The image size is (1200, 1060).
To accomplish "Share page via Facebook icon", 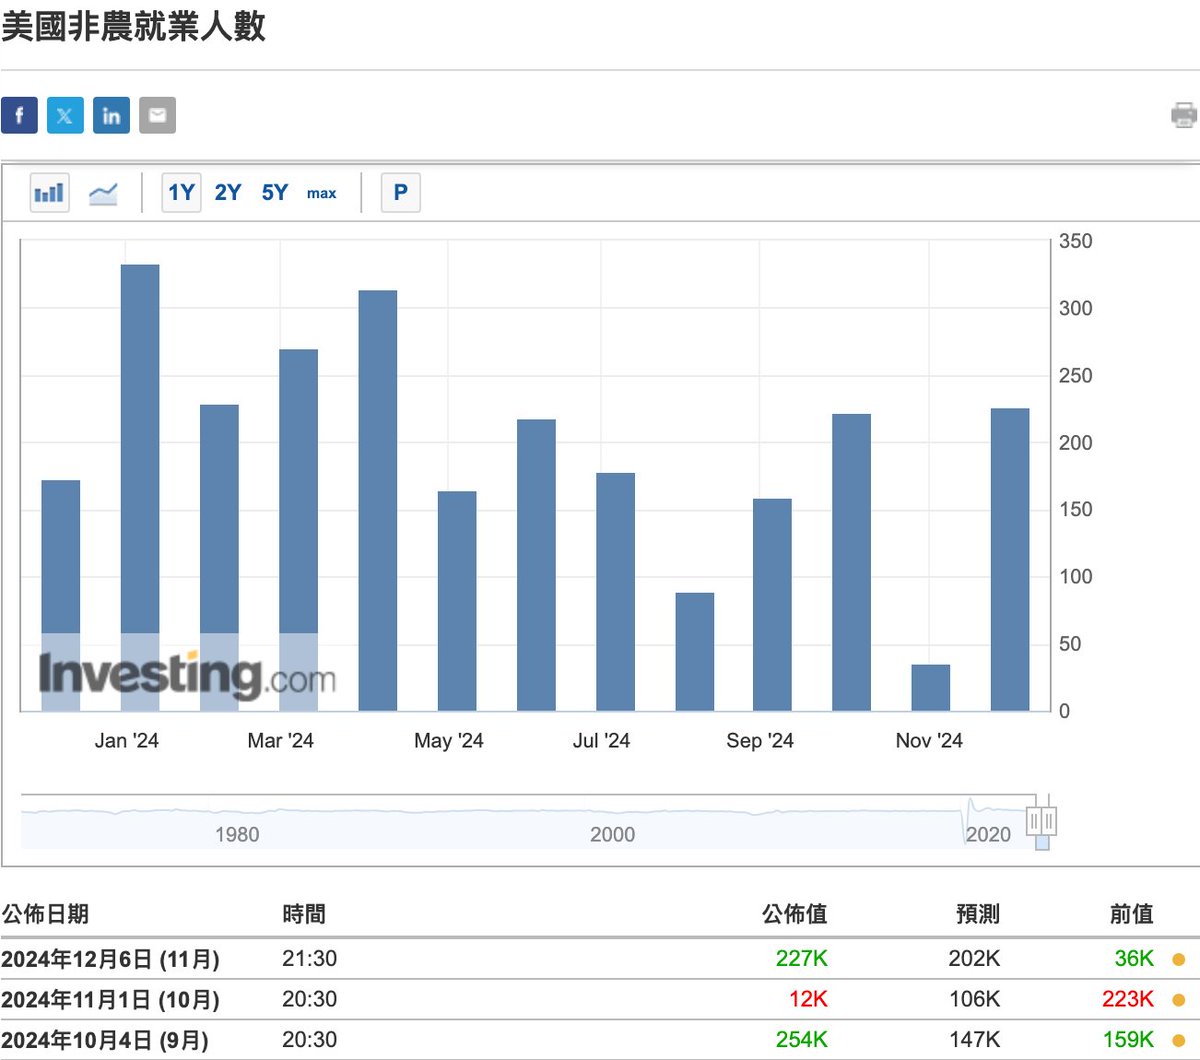I will [19, 115].
